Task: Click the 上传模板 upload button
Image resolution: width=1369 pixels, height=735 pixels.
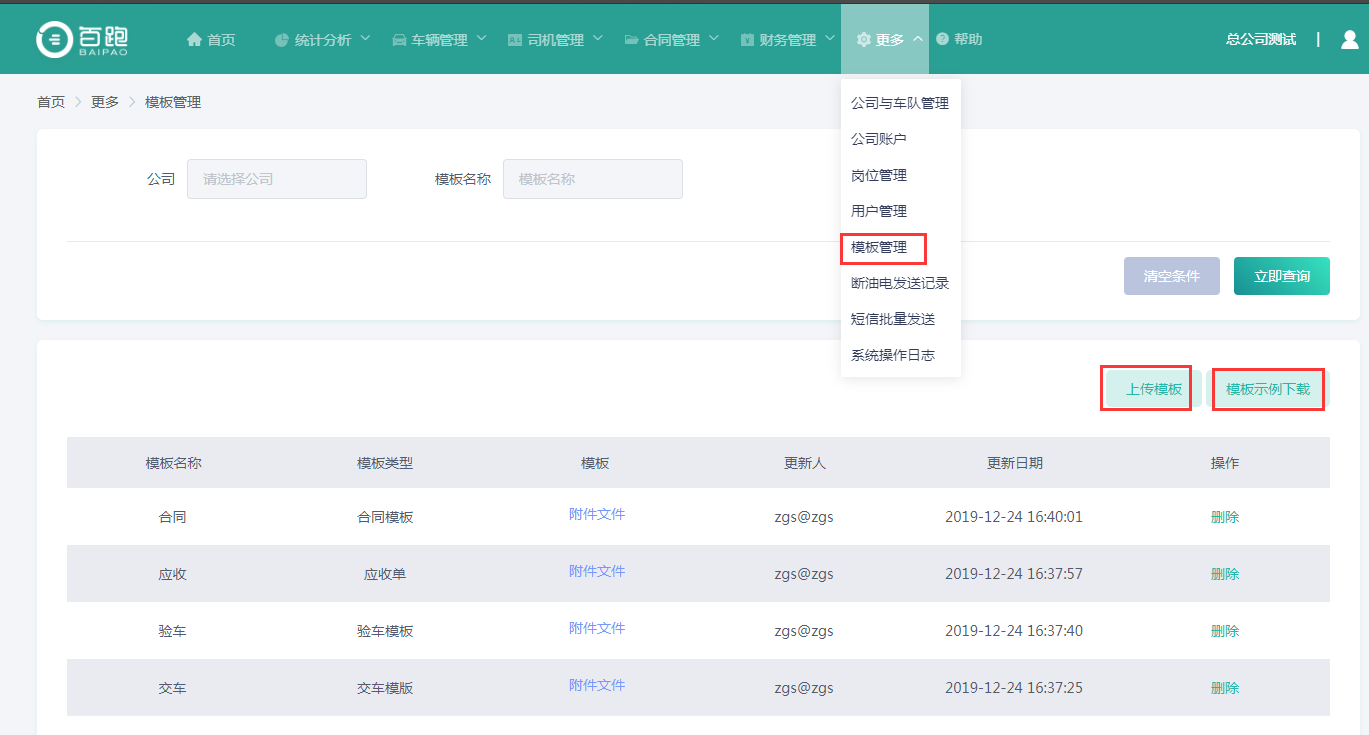Action: click(x=1153, y=389)
